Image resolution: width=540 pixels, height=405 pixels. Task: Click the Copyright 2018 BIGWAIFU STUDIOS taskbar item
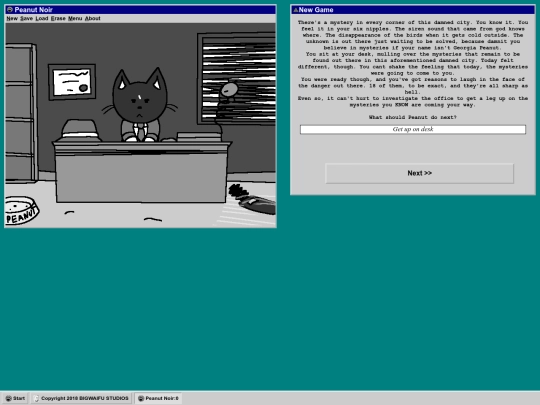(82, 398)
